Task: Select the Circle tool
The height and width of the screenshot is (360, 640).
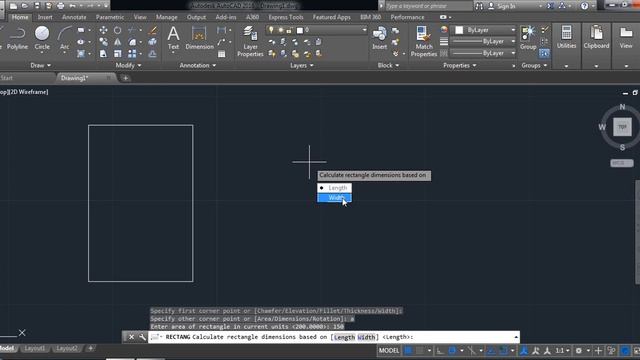Action: pos(42,38)
